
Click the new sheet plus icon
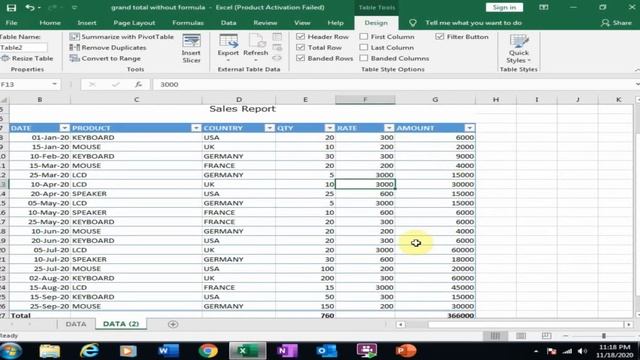[x=173, y=324]
